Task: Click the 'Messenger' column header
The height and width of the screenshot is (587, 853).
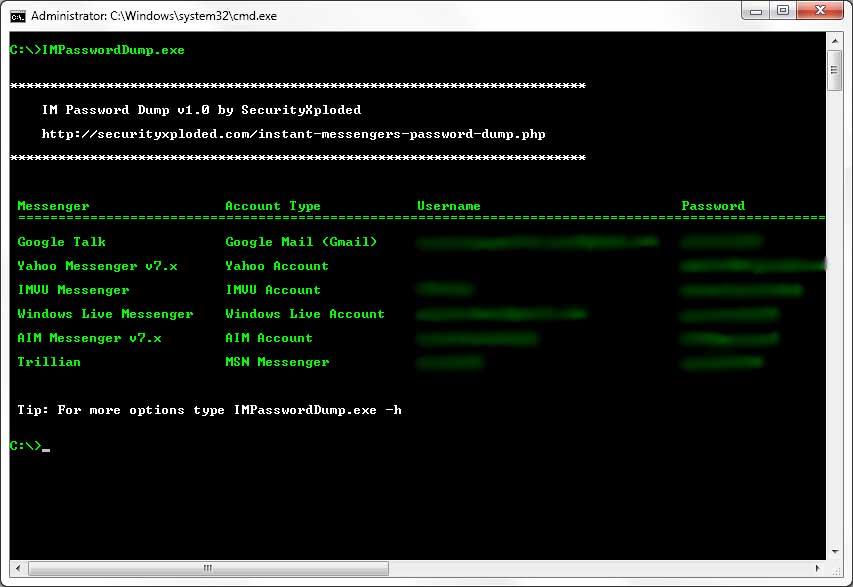Action: click(53, 206)
